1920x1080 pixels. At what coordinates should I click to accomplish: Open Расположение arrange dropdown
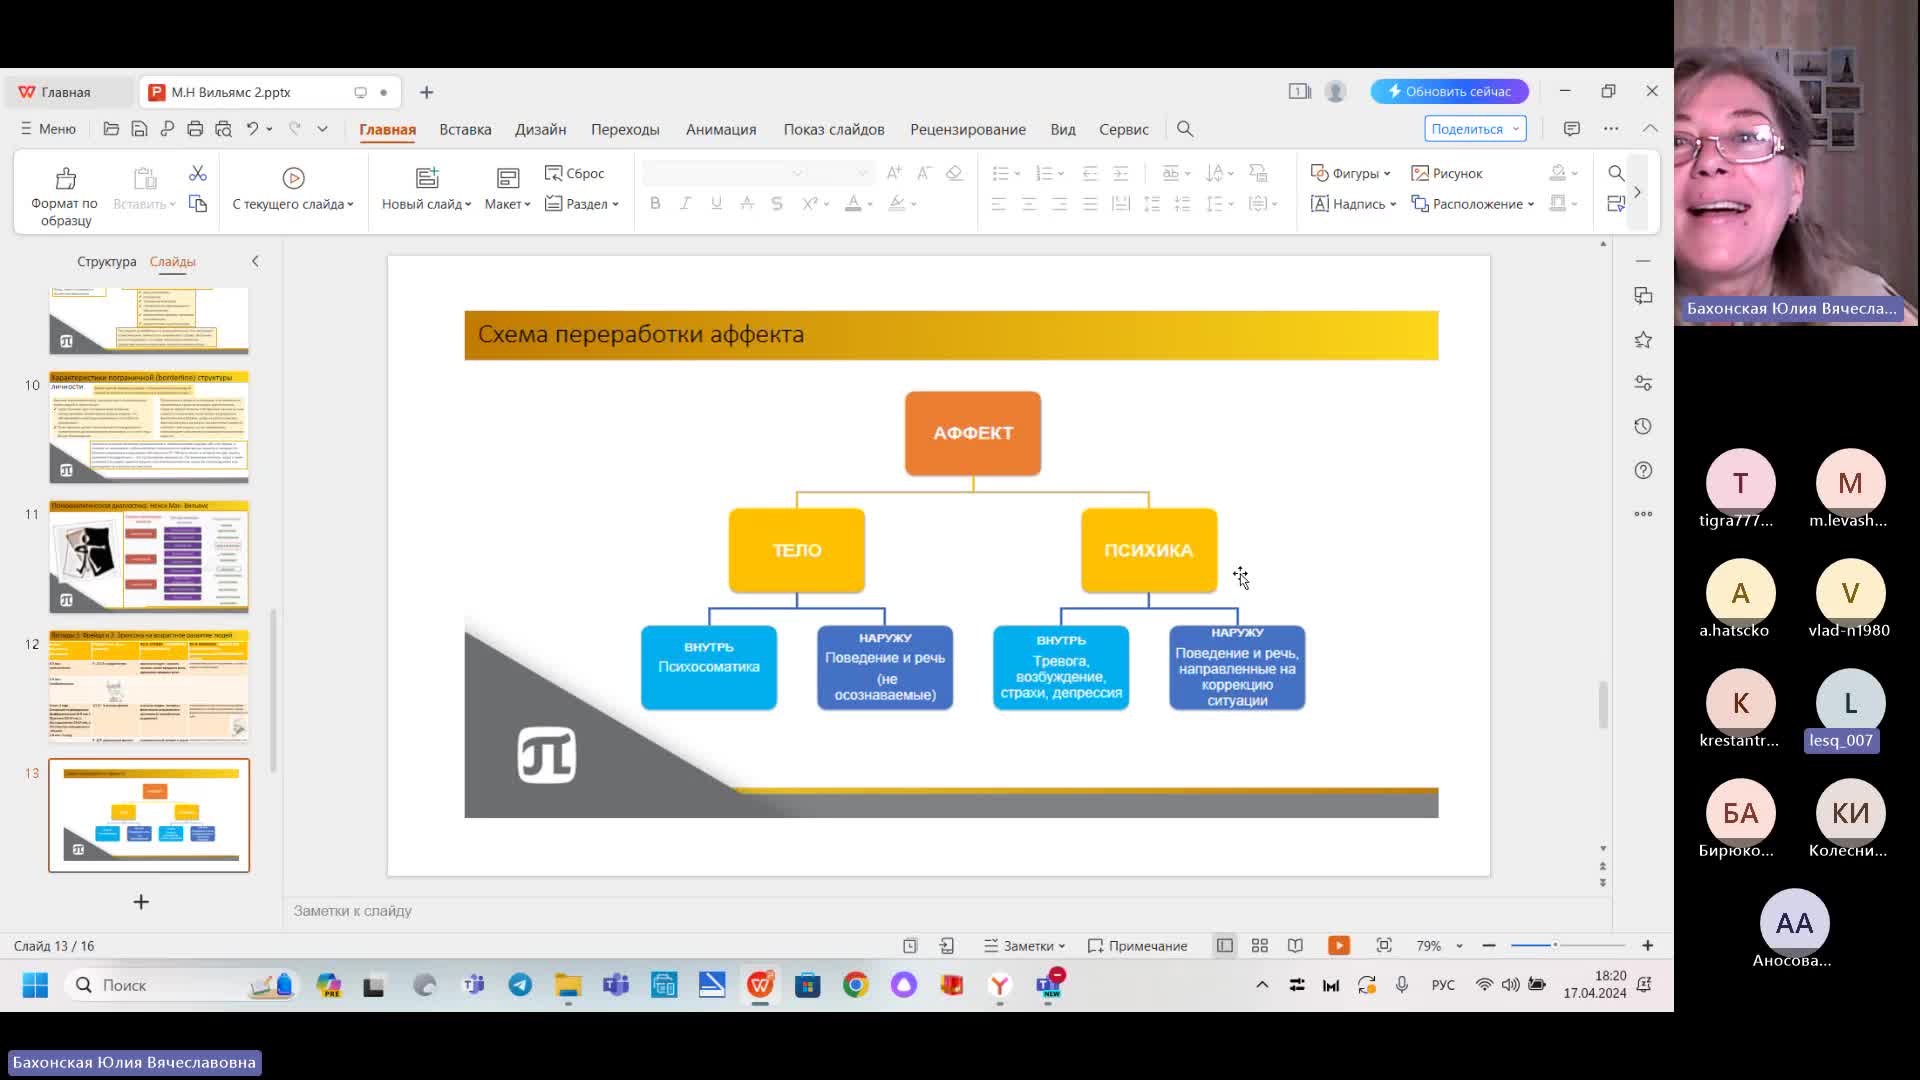1472,204
